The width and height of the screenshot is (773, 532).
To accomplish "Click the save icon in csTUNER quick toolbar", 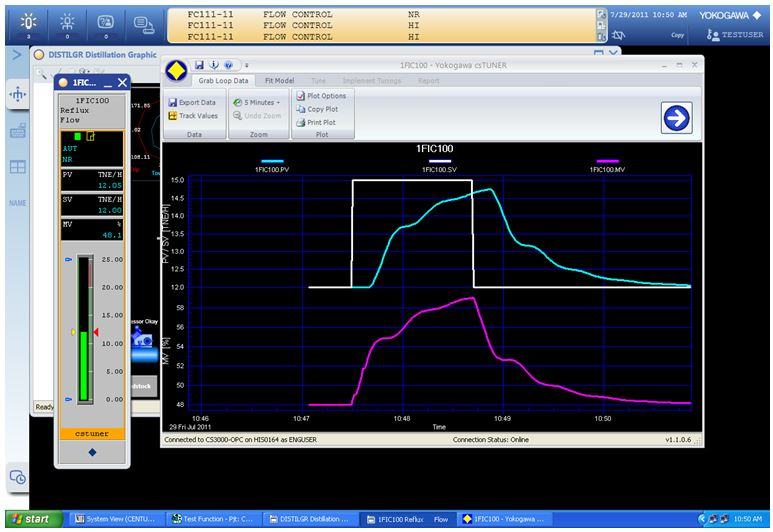I will pos(199,65).
